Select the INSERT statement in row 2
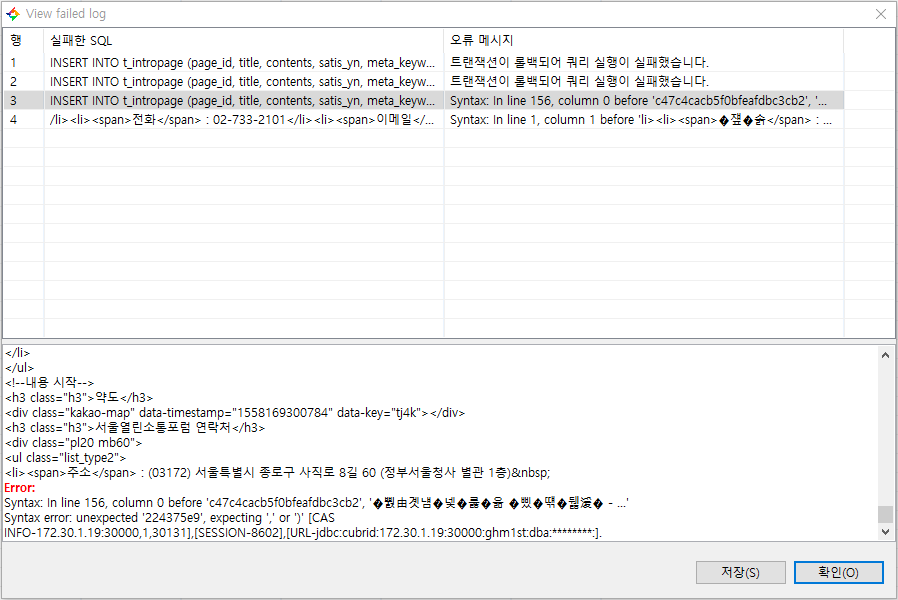Viewport: 898px width, 600px height. pyautogui.click(x=243, y=81)
